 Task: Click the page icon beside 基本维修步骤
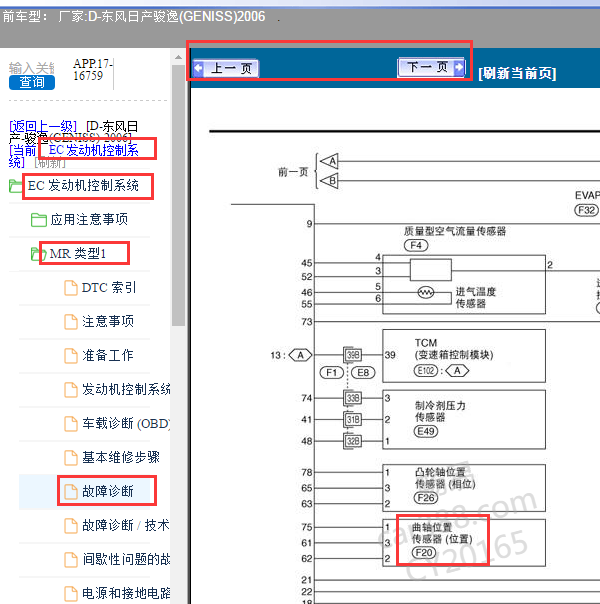tap(71, 458)
